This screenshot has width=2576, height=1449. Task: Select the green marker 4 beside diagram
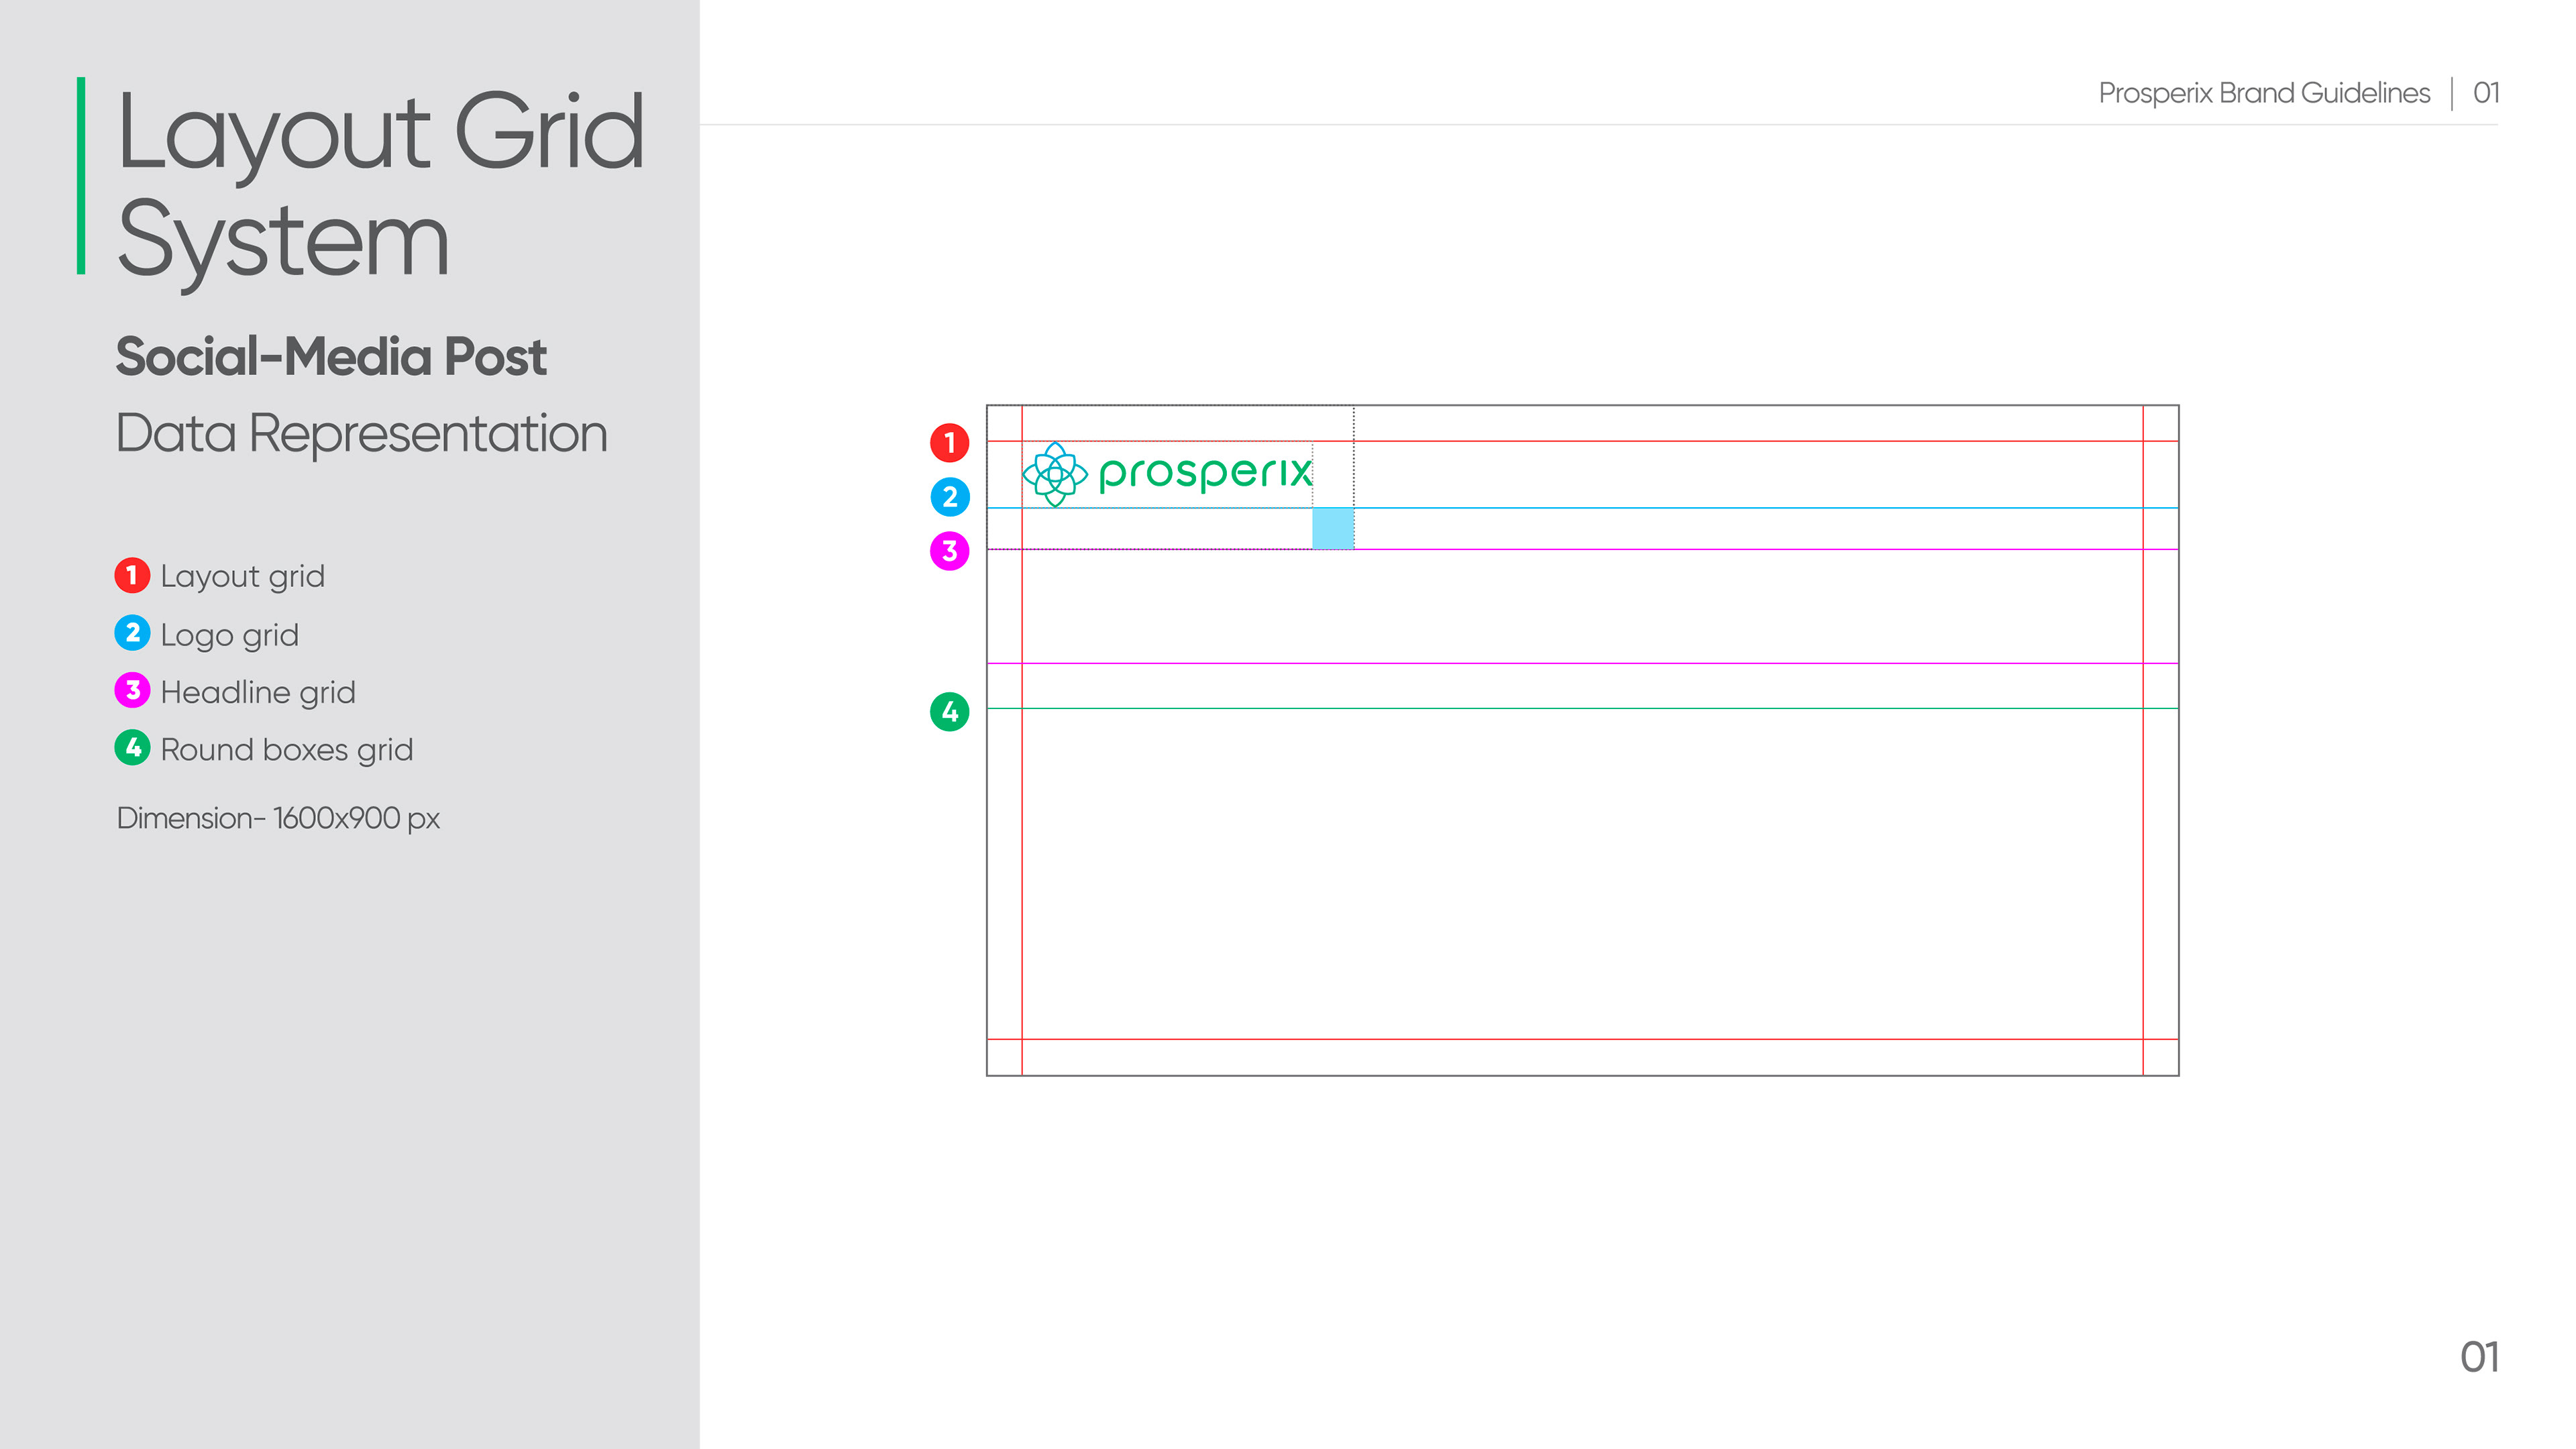pos(949,711)
